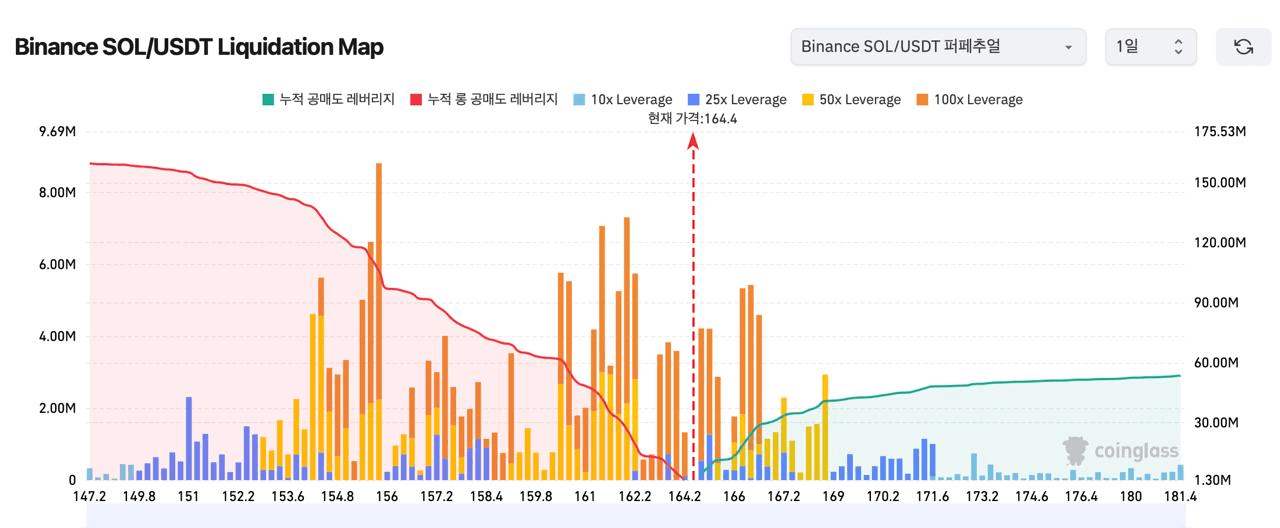Click the 169 x-axis label
This screenshot has width=1280, height=528.
click(833, 497)
